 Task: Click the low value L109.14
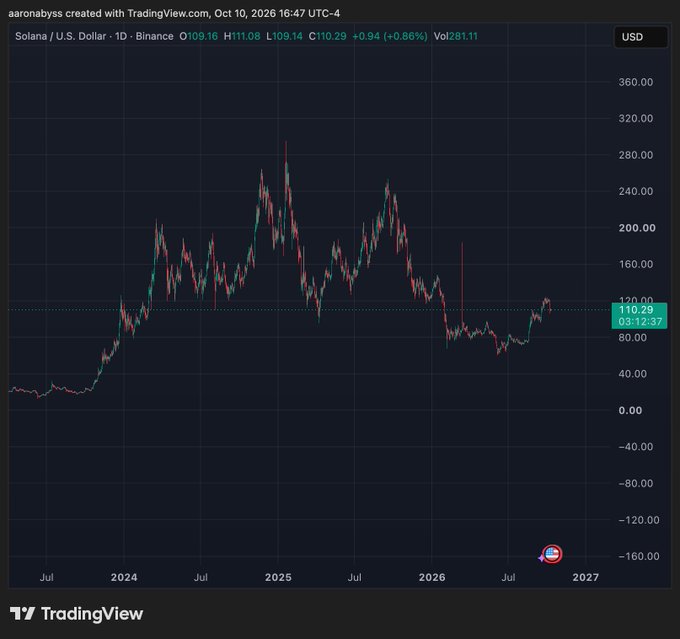click(x=284, y=36)
